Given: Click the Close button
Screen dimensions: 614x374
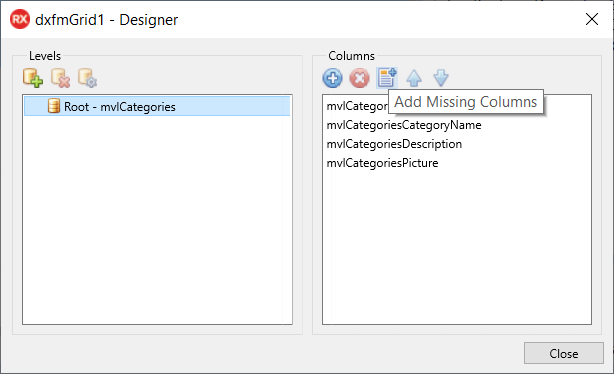Looking at the screenshot, I should tap(563, 353).
